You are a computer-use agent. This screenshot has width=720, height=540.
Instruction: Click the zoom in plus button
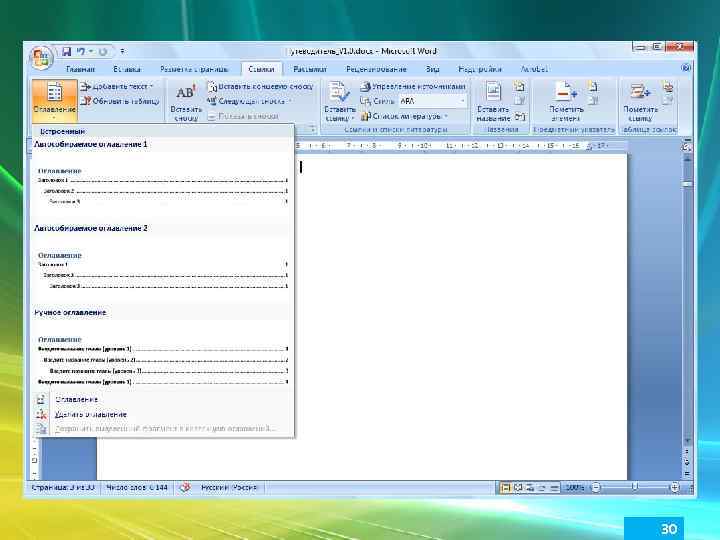click(x=675, y=488)
